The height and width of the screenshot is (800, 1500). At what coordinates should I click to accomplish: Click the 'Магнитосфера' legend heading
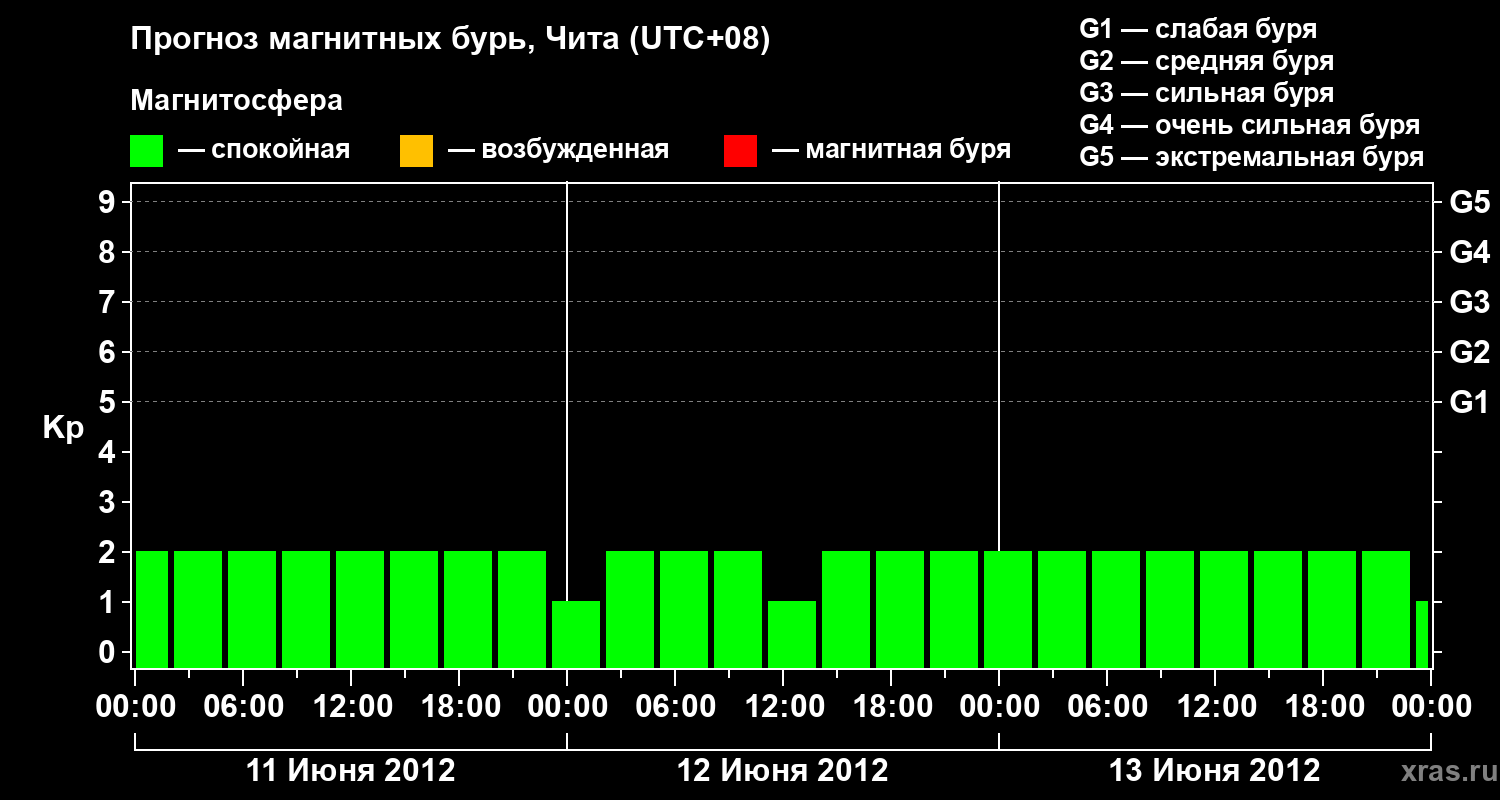[x=237, y=101]
